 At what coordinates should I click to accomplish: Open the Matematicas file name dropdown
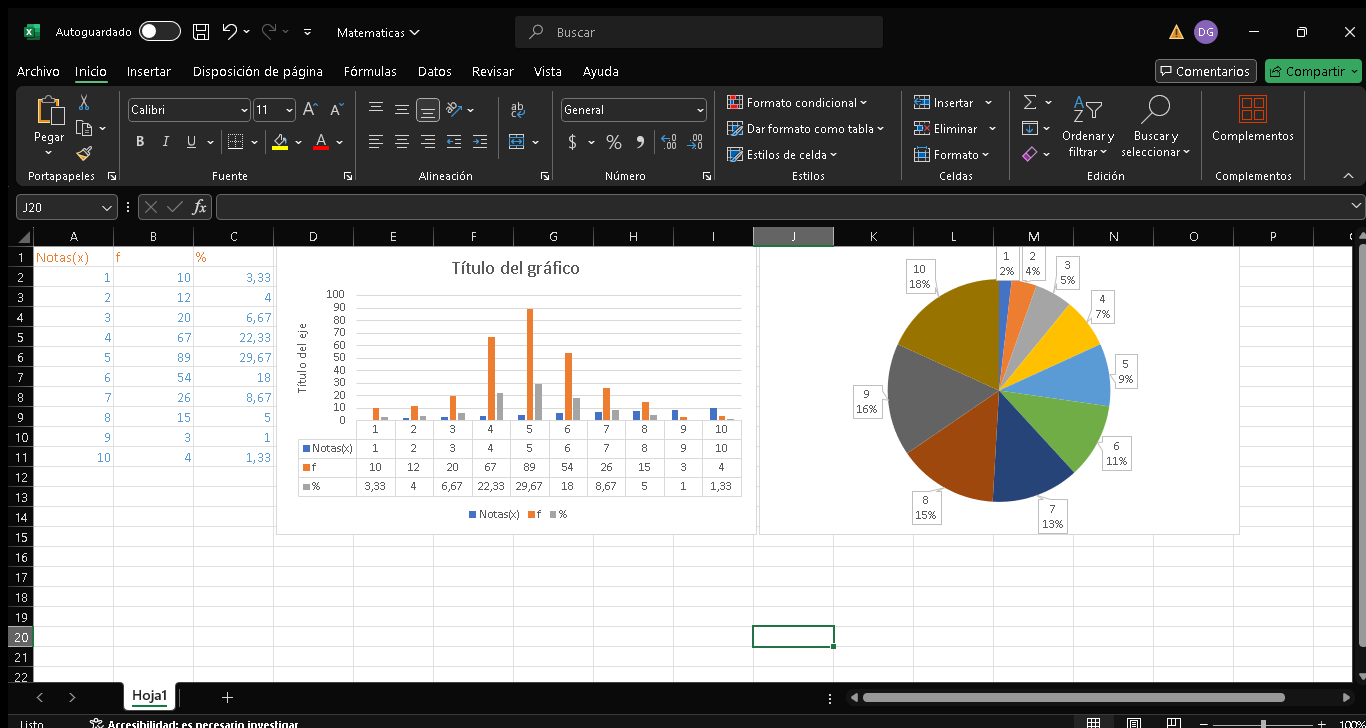tap(378, 32)
